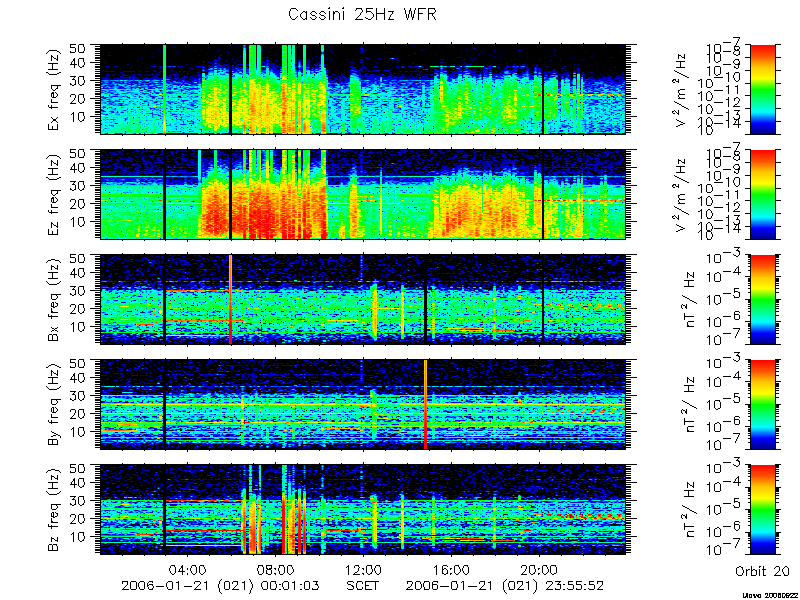Click the "04:00" time axis label

pos(187,569)
